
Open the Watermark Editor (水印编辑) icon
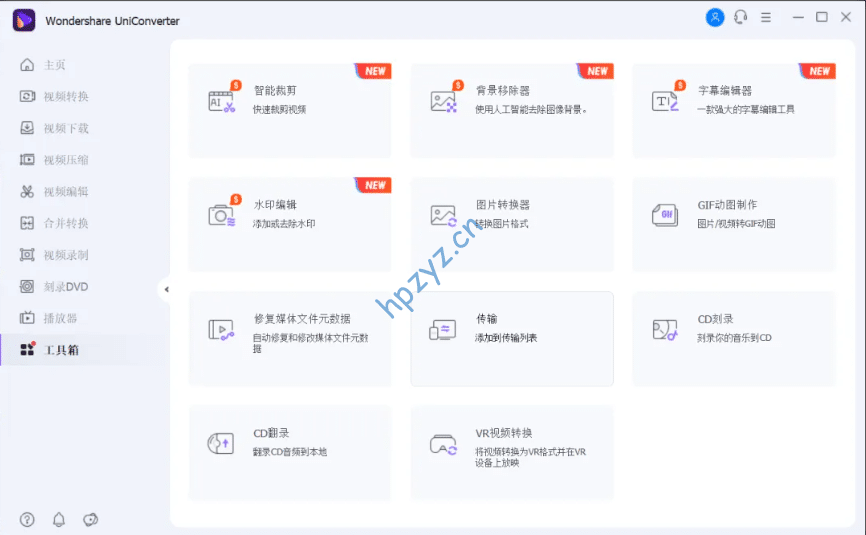click(x=221, y=214)
